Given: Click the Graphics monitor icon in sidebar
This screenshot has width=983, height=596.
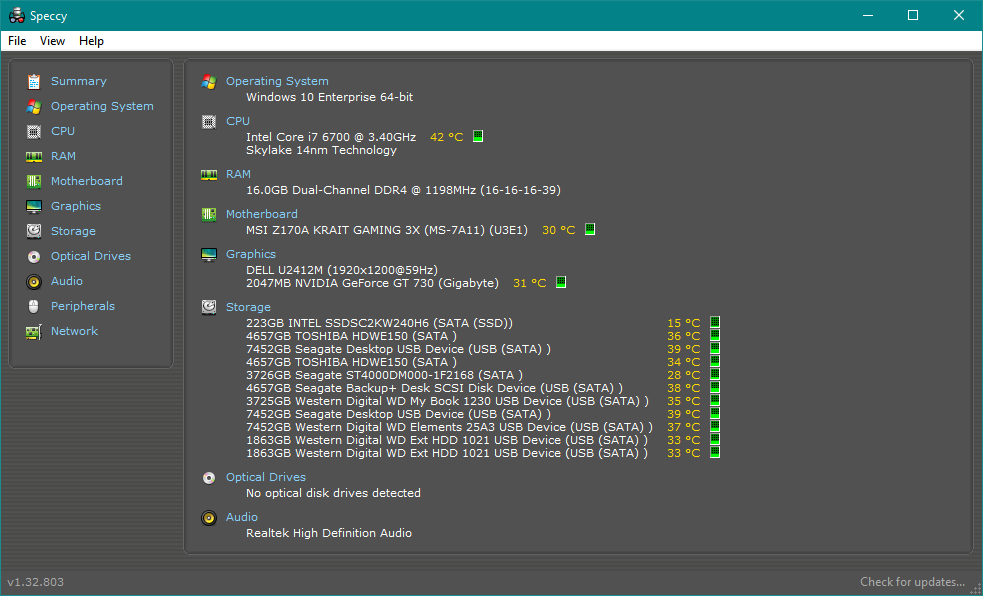Looking at the screenshot, I should (x=34, y=206).
